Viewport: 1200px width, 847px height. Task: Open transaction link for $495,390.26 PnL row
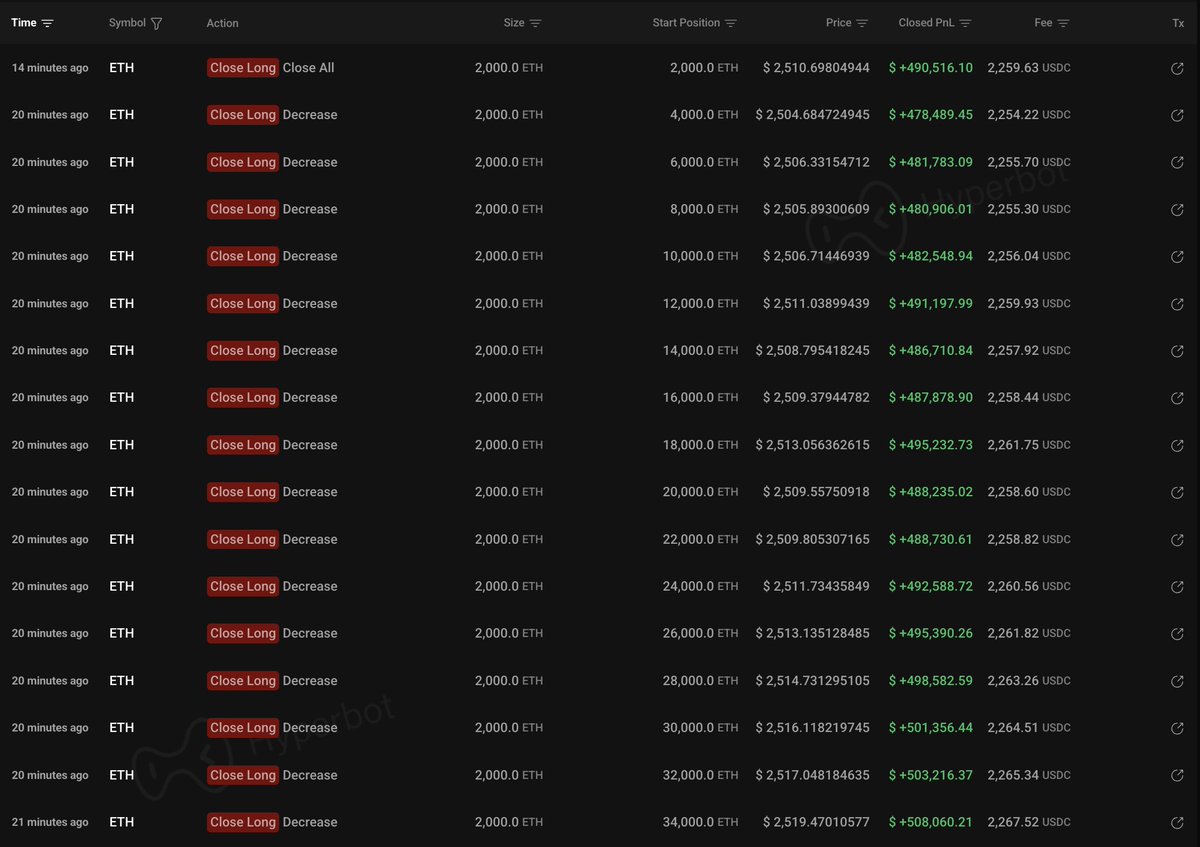(x=1177, y=635)
